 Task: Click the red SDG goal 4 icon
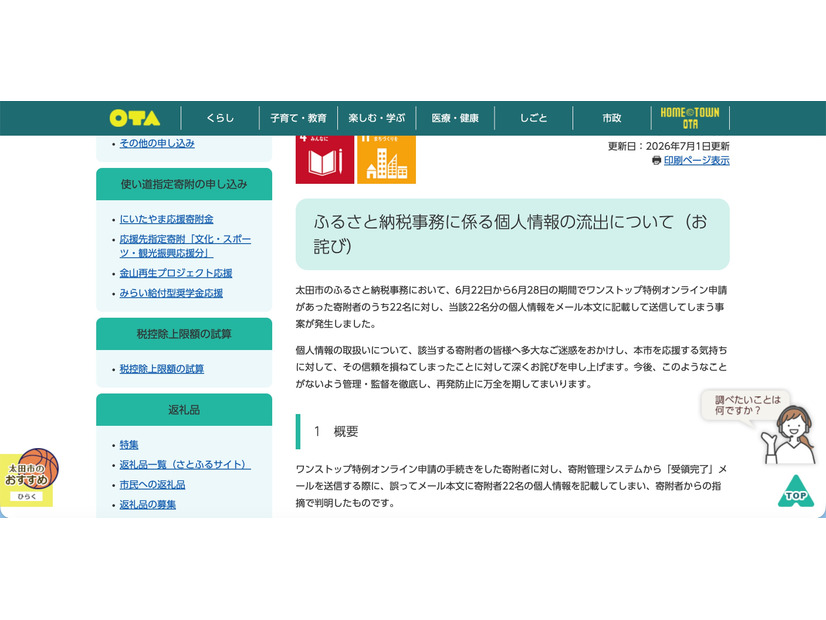pyautogui.click(x=324, y=159)
